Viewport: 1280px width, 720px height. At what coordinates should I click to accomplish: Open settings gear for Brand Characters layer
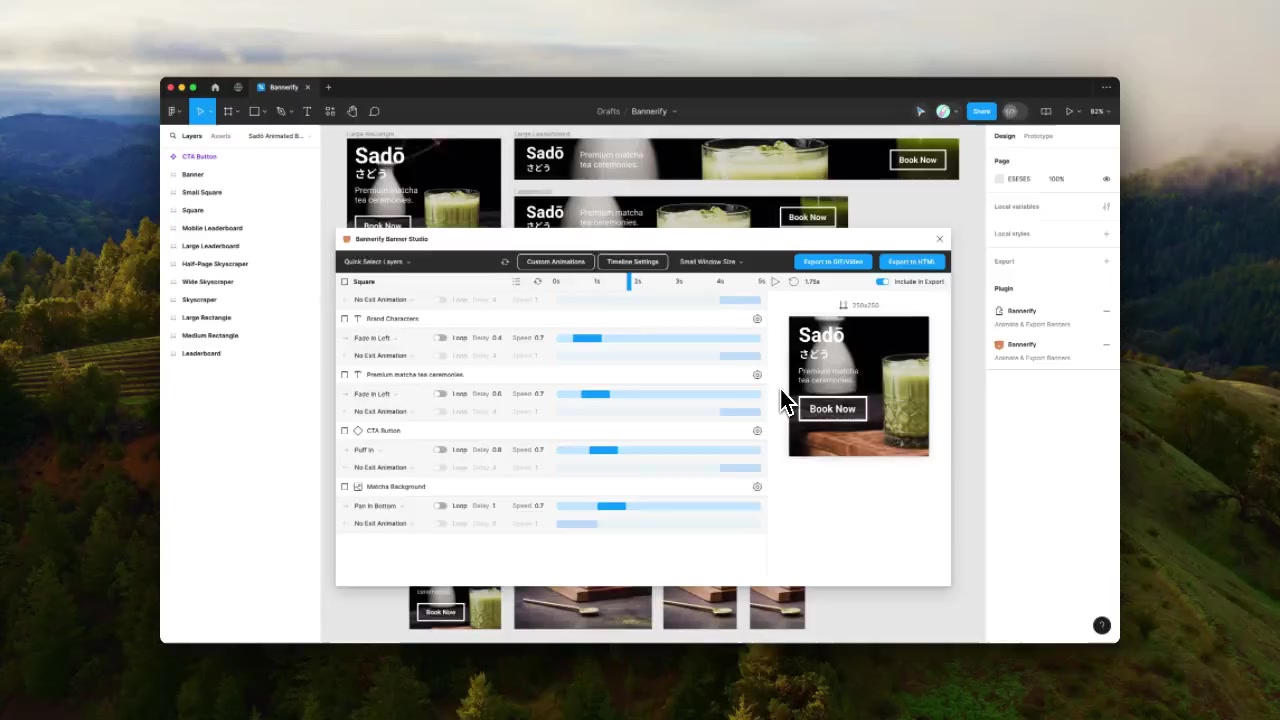click(x=757, y=319)
